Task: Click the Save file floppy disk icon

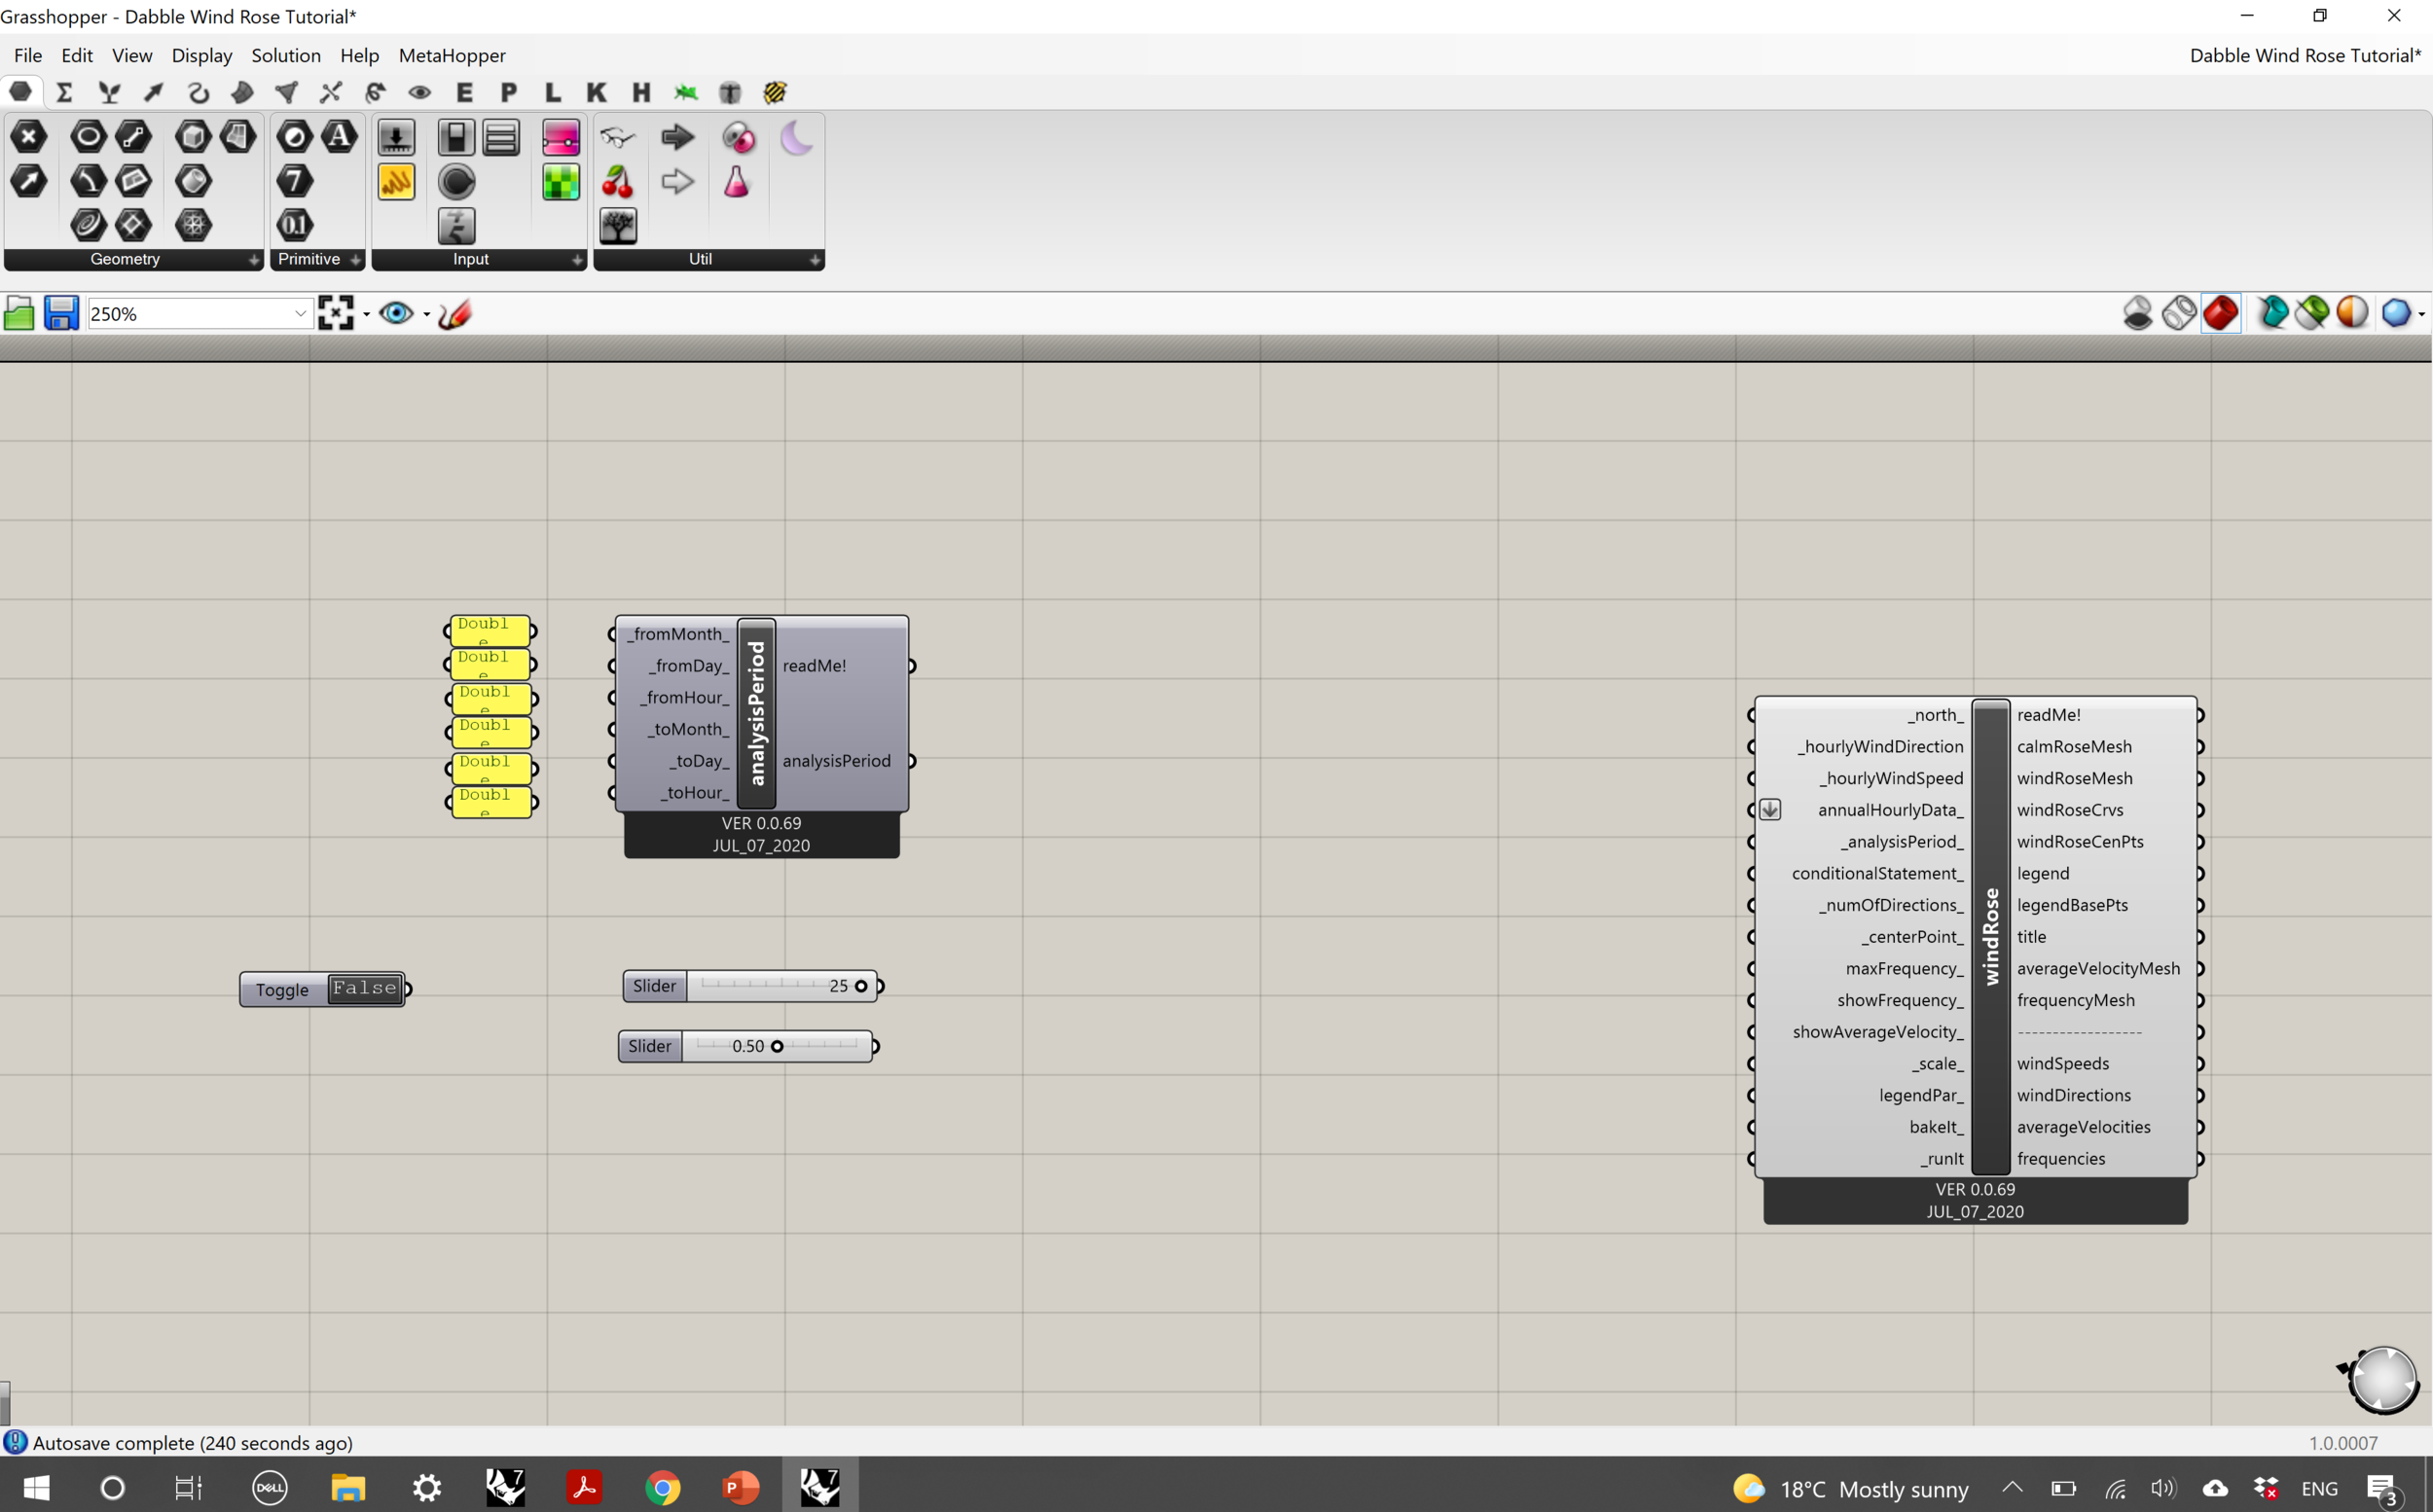Action: pyautogui.click(x=60, y=313)
